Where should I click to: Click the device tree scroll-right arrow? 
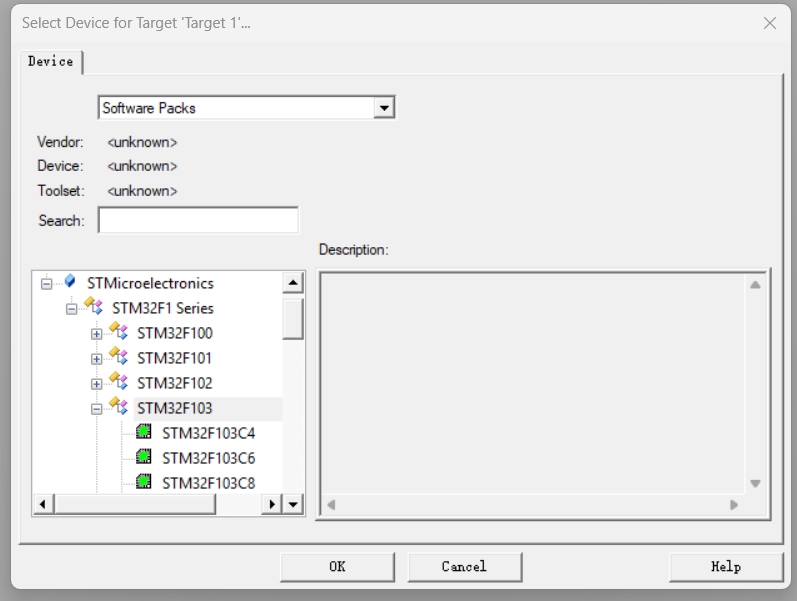click(272, 504)
